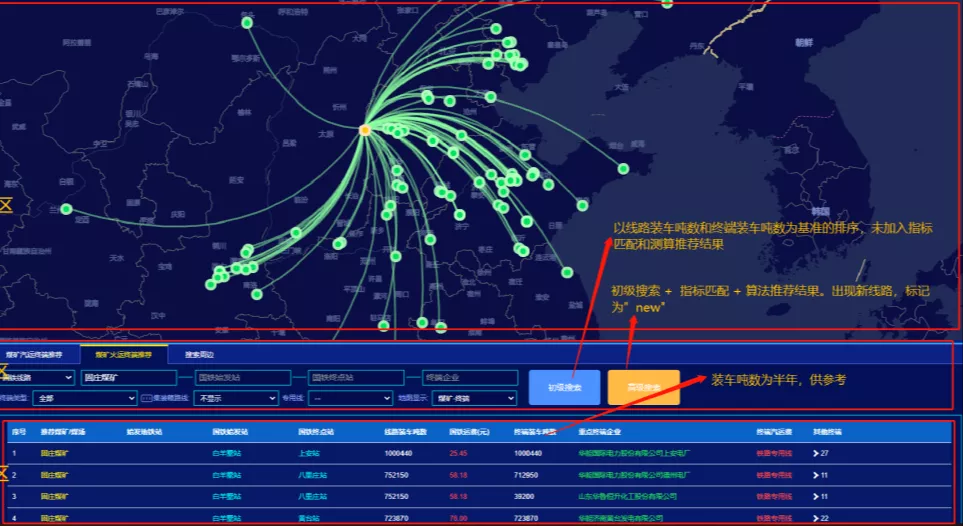Click terminal tonnage 39200 in row 3
Screen dimensions: 963x526
tap(524, 497)
